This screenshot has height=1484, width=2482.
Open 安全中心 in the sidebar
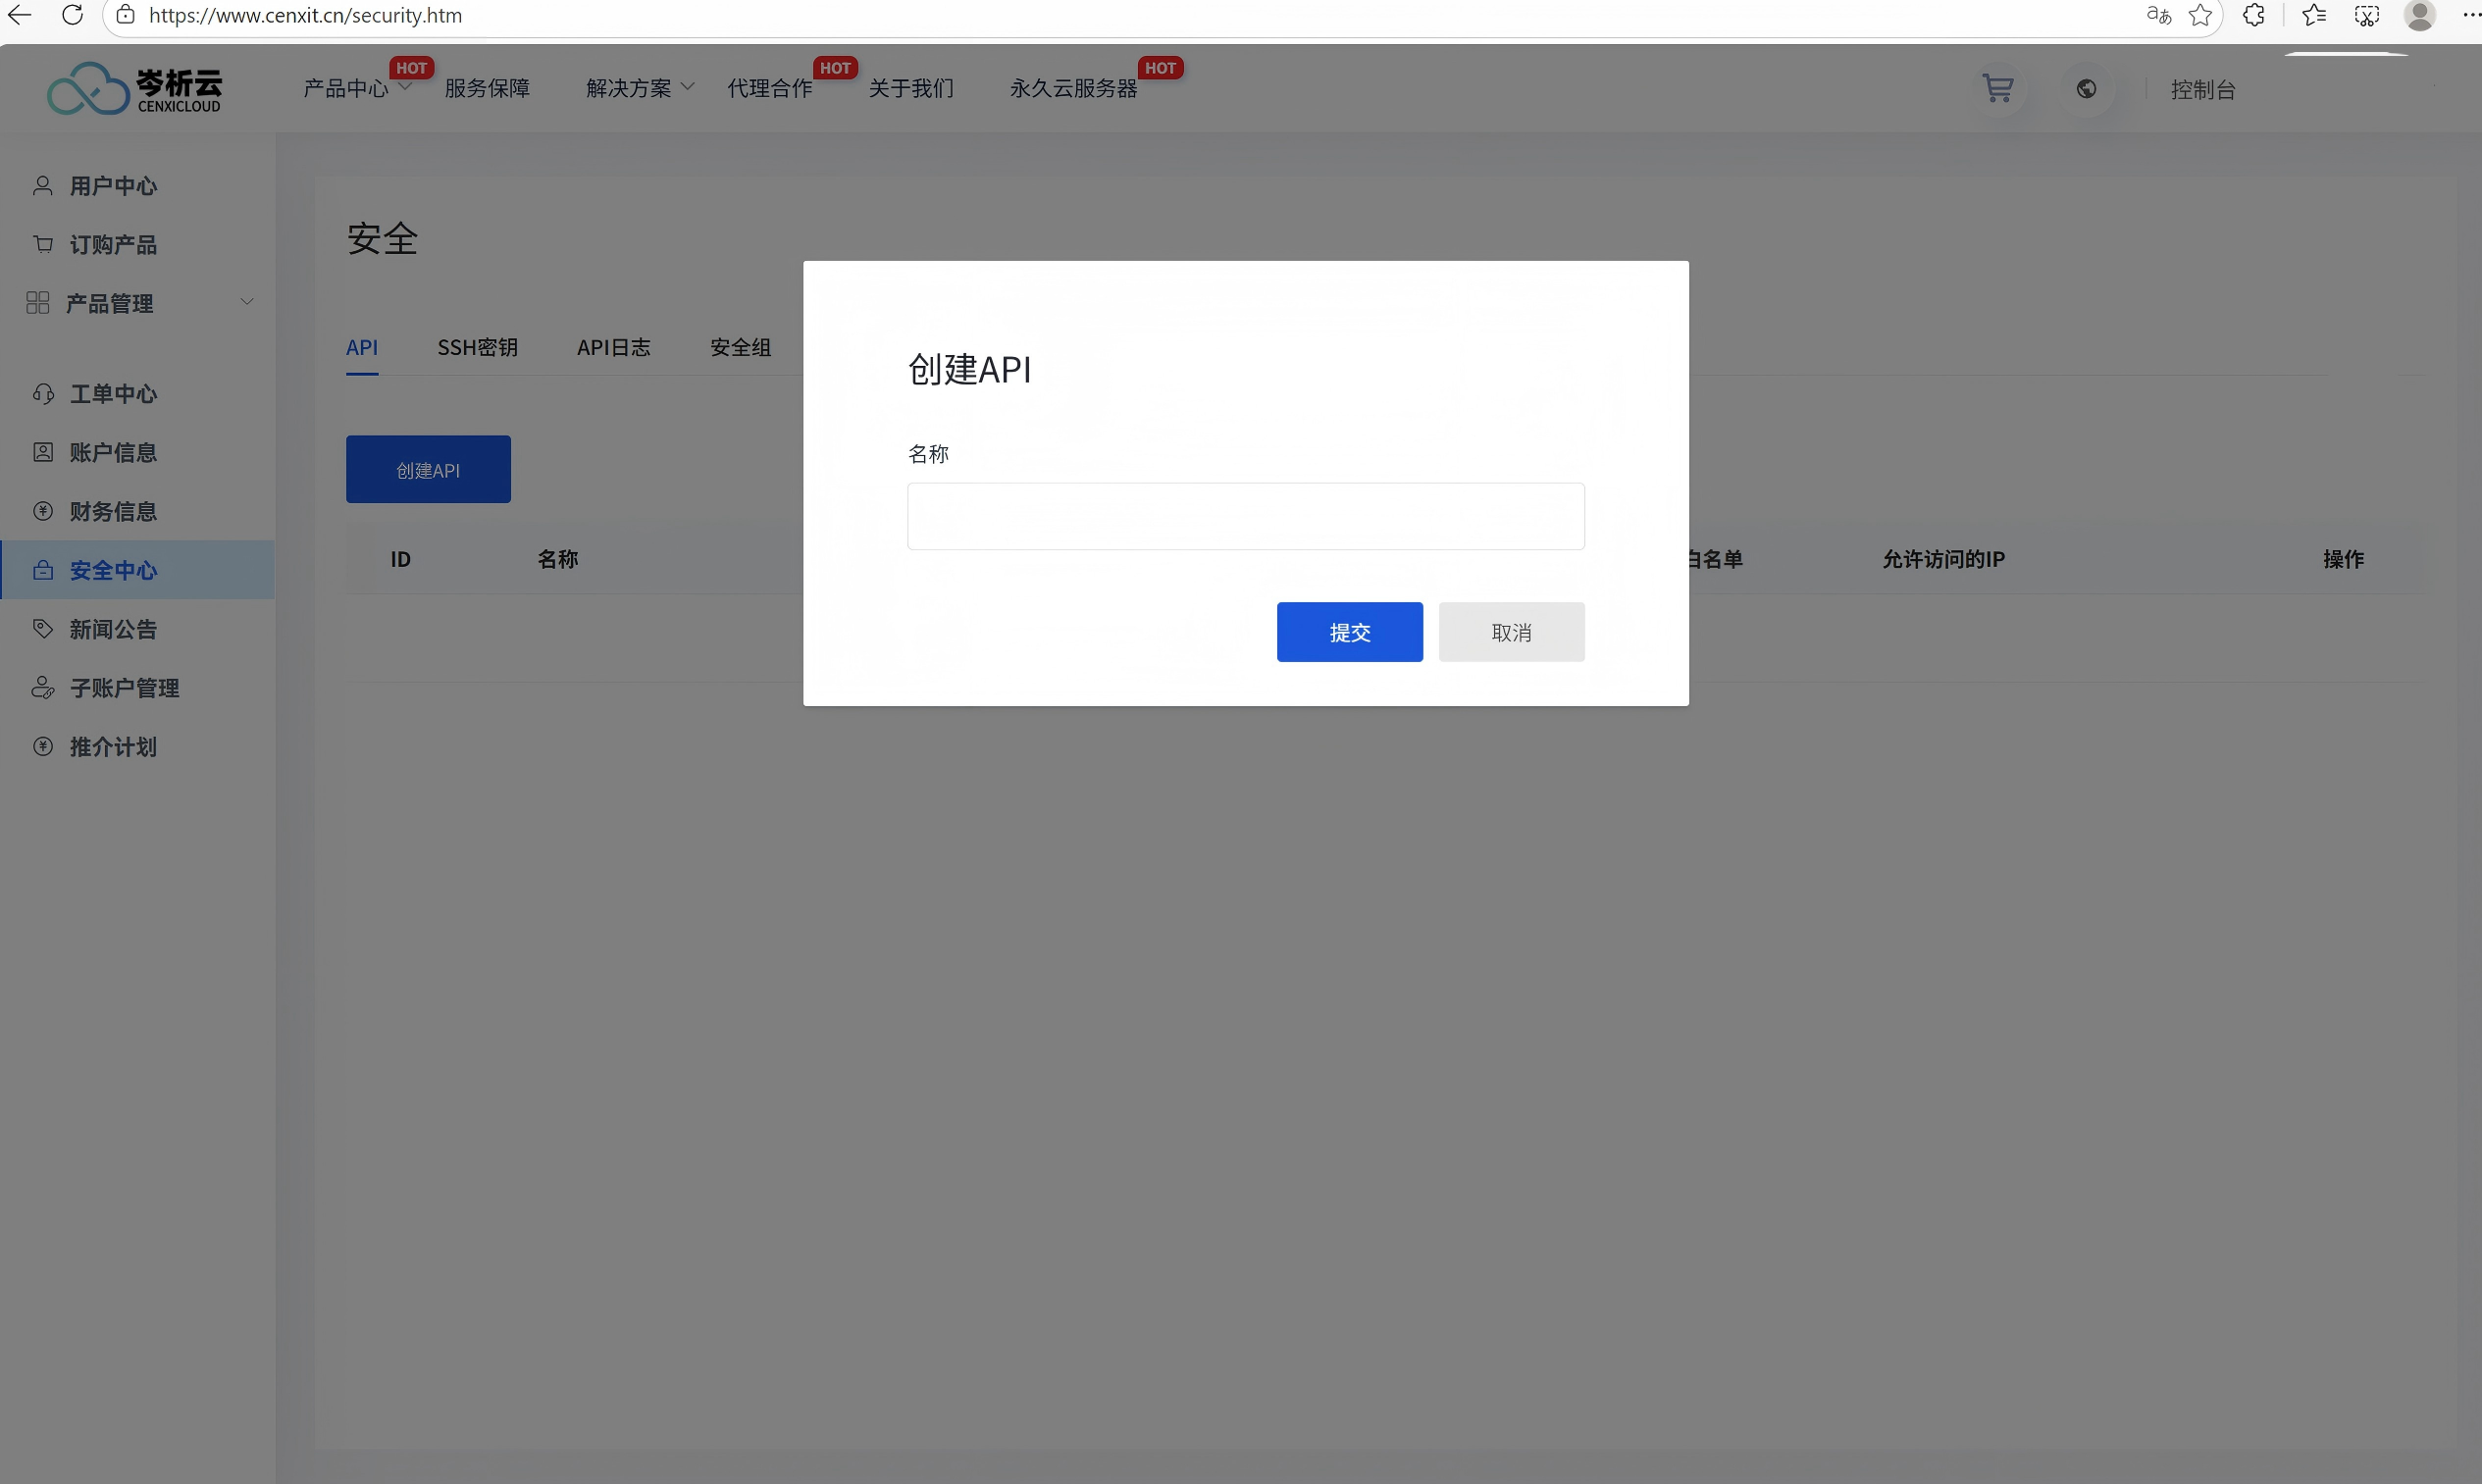113,570
